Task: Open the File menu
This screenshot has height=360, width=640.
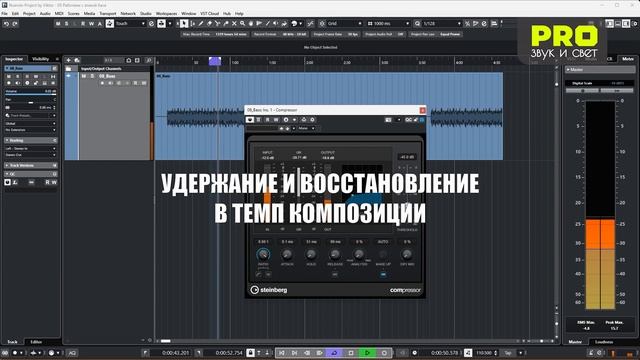Action: [4, 13]
